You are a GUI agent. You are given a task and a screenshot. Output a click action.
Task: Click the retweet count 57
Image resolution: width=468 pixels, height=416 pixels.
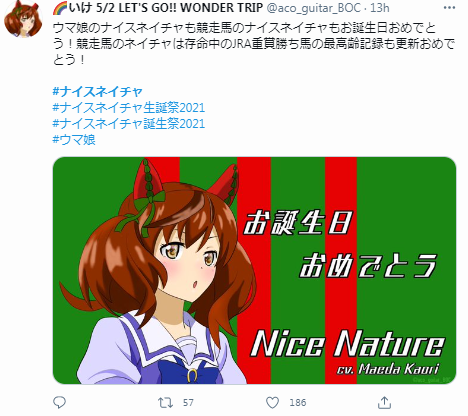point(188,403)
